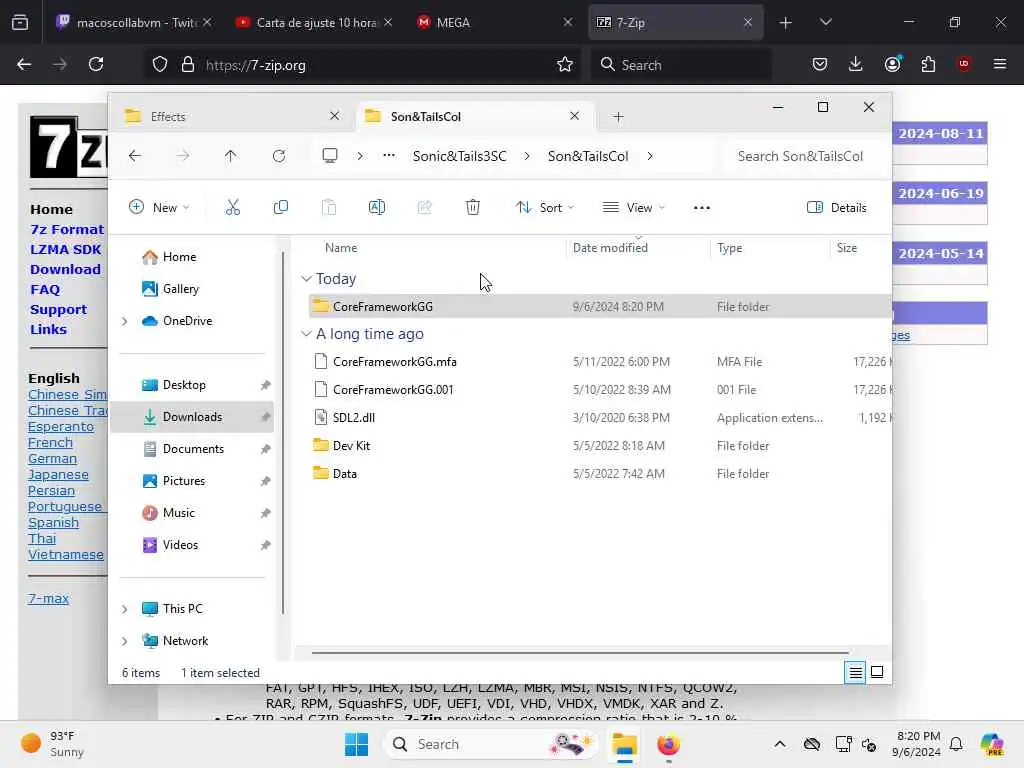Expand the chevron after Son&TailsCol in address bar
The width and height of the screenshot is (1024, 768).
tap(650, 156)
